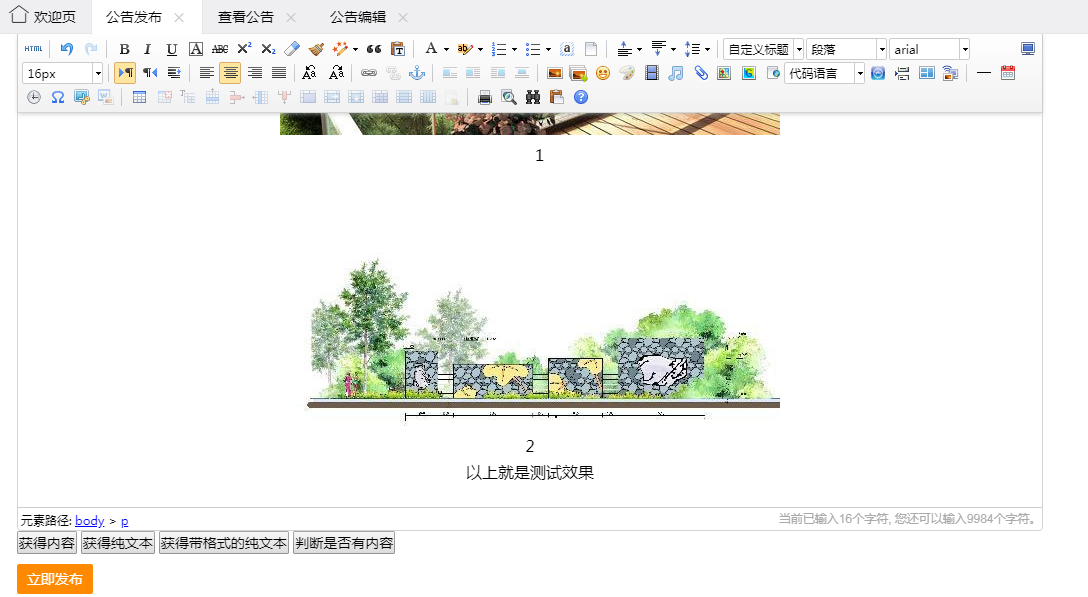This screenshot has height=597, width=1088.
Task: Insert an emoticon into the text
Action: 601,73
